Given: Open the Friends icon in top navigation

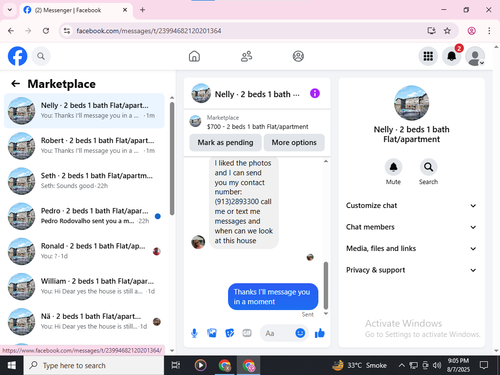Looking at the screenshot, I should pos(246,56).
